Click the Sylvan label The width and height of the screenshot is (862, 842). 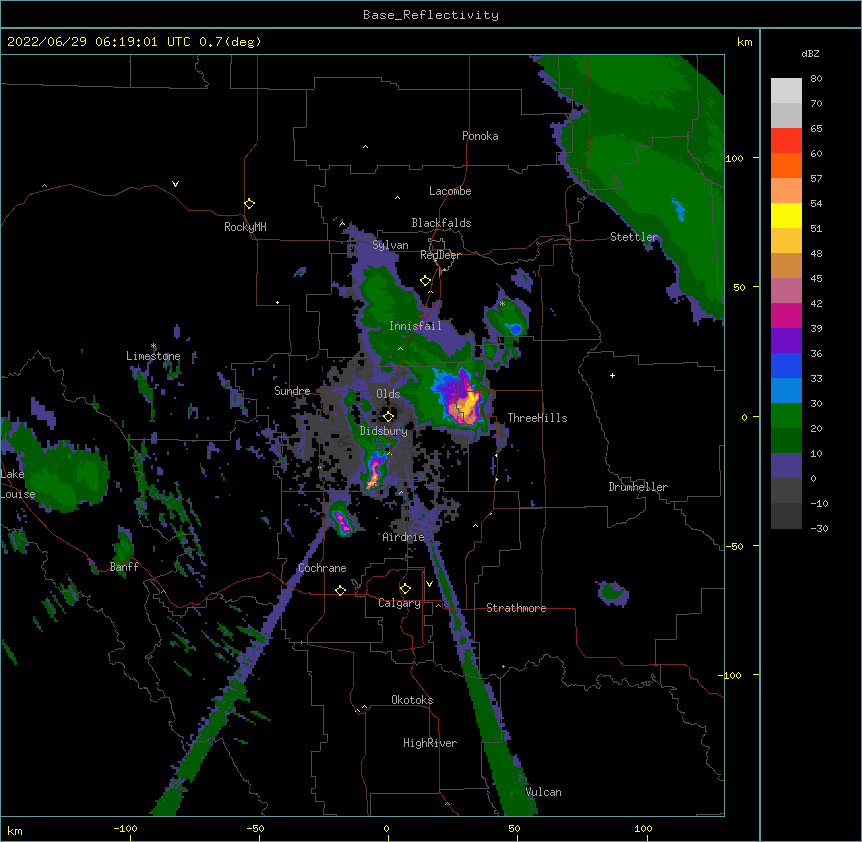pos(390,245)
